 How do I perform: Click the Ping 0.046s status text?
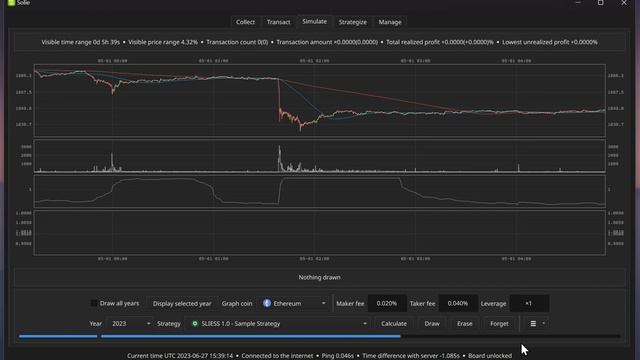[338, 356]
